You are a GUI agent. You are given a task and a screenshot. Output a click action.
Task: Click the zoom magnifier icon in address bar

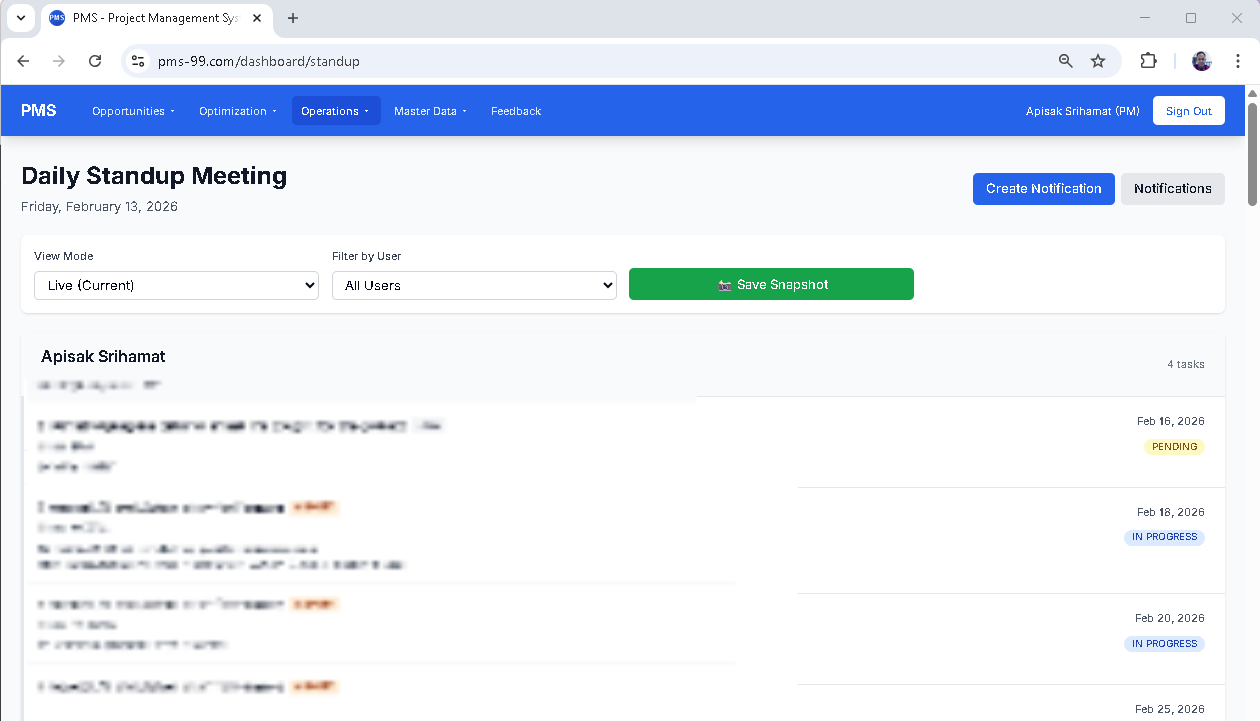coord(1066,61)
